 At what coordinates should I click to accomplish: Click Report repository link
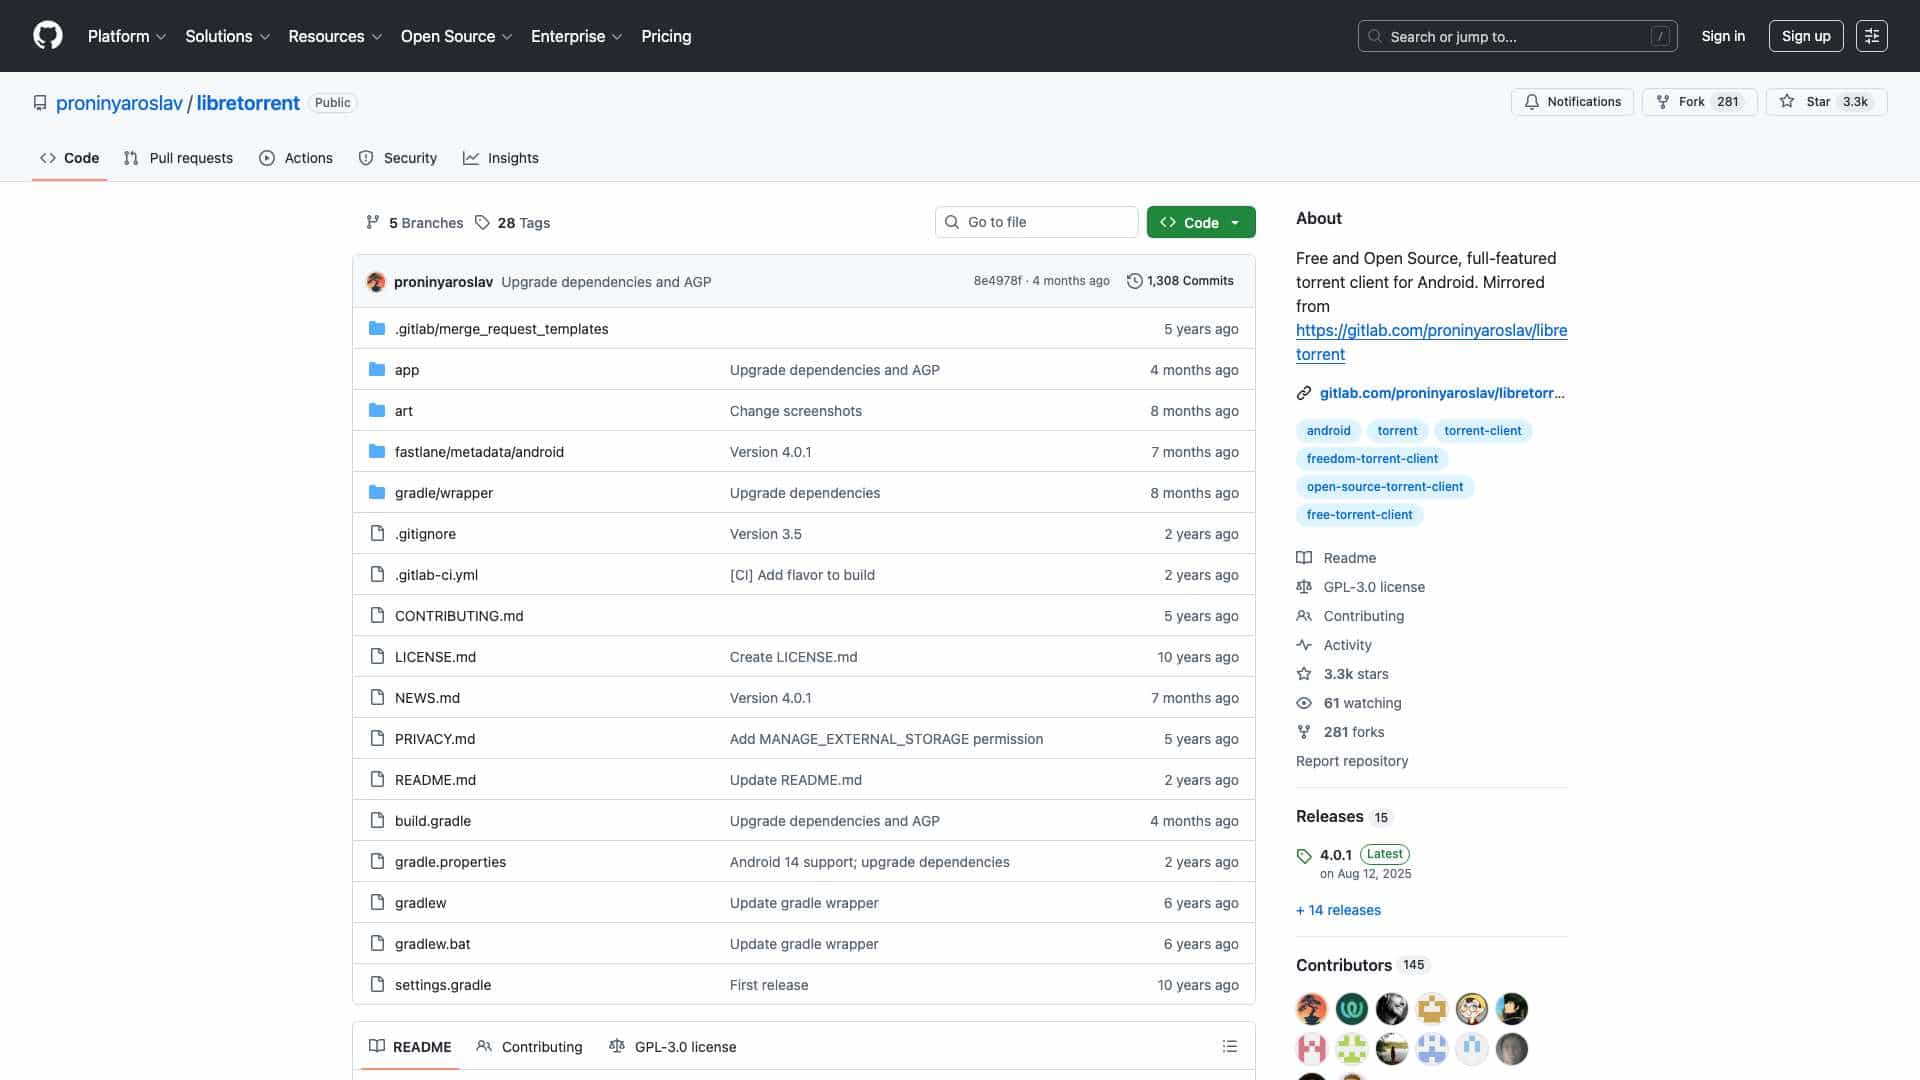1352,761
